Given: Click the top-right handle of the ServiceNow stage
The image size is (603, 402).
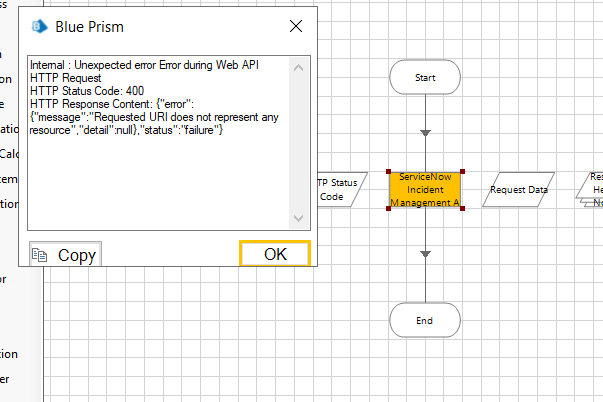Looking at the screenshot, I should click(462, 172).
